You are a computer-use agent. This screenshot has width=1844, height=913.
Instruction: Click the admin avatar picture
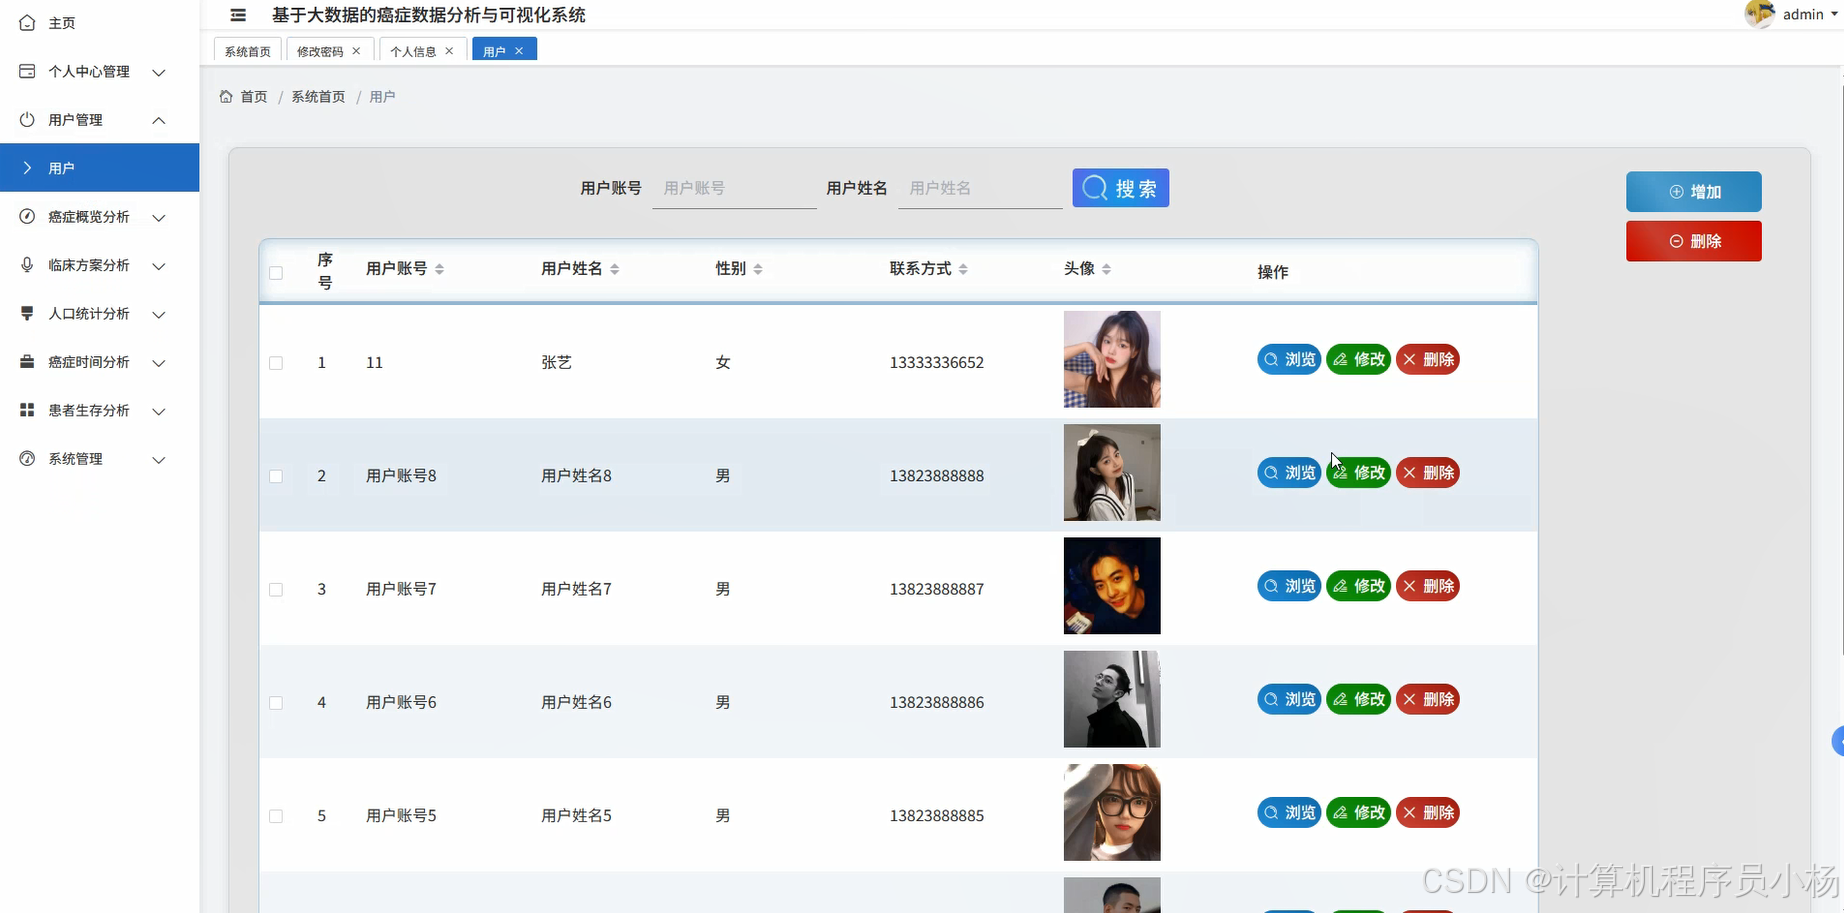(1759, 14)
